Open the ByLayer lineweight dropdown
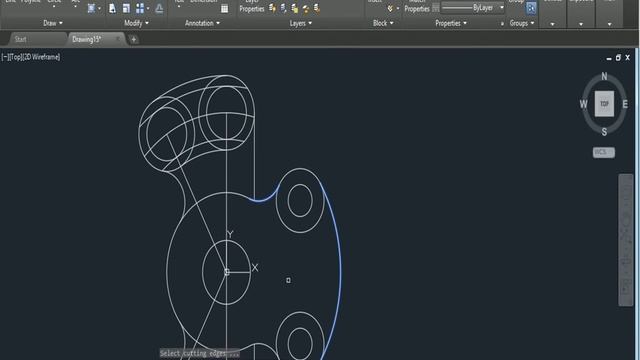The width and height of the screenshot is (640, 360). (502, 8)
